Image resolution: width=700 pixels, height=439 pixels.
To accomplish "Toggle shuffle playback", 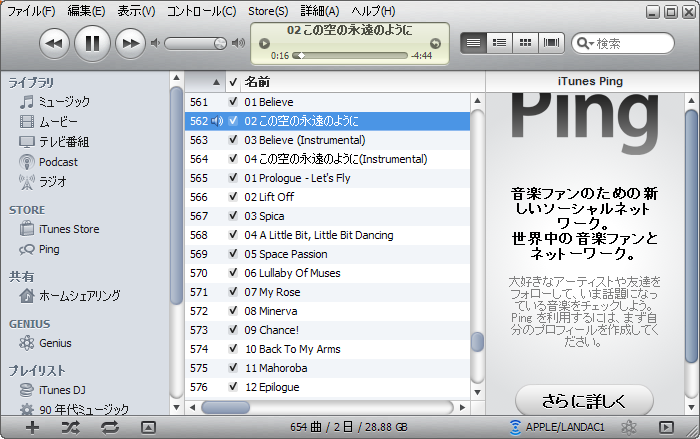I will point(71,427).
